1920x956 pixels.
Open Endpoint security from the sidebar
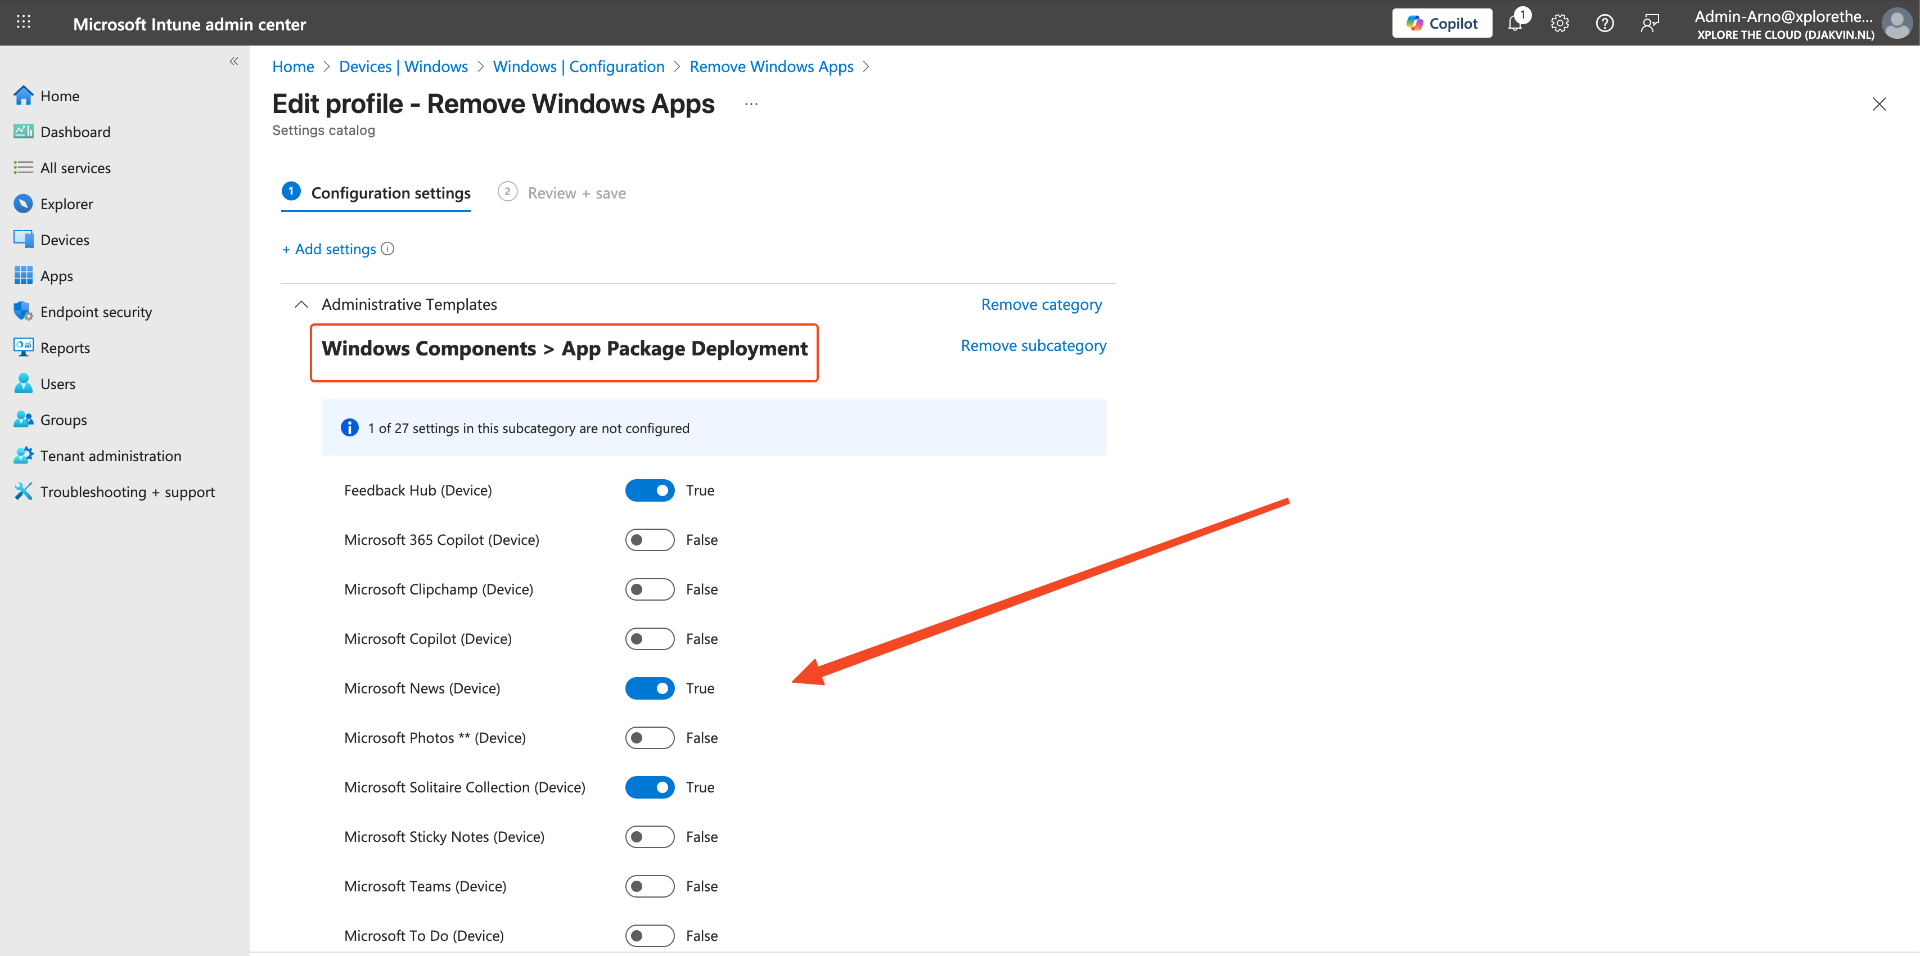(x=96, y=311)
